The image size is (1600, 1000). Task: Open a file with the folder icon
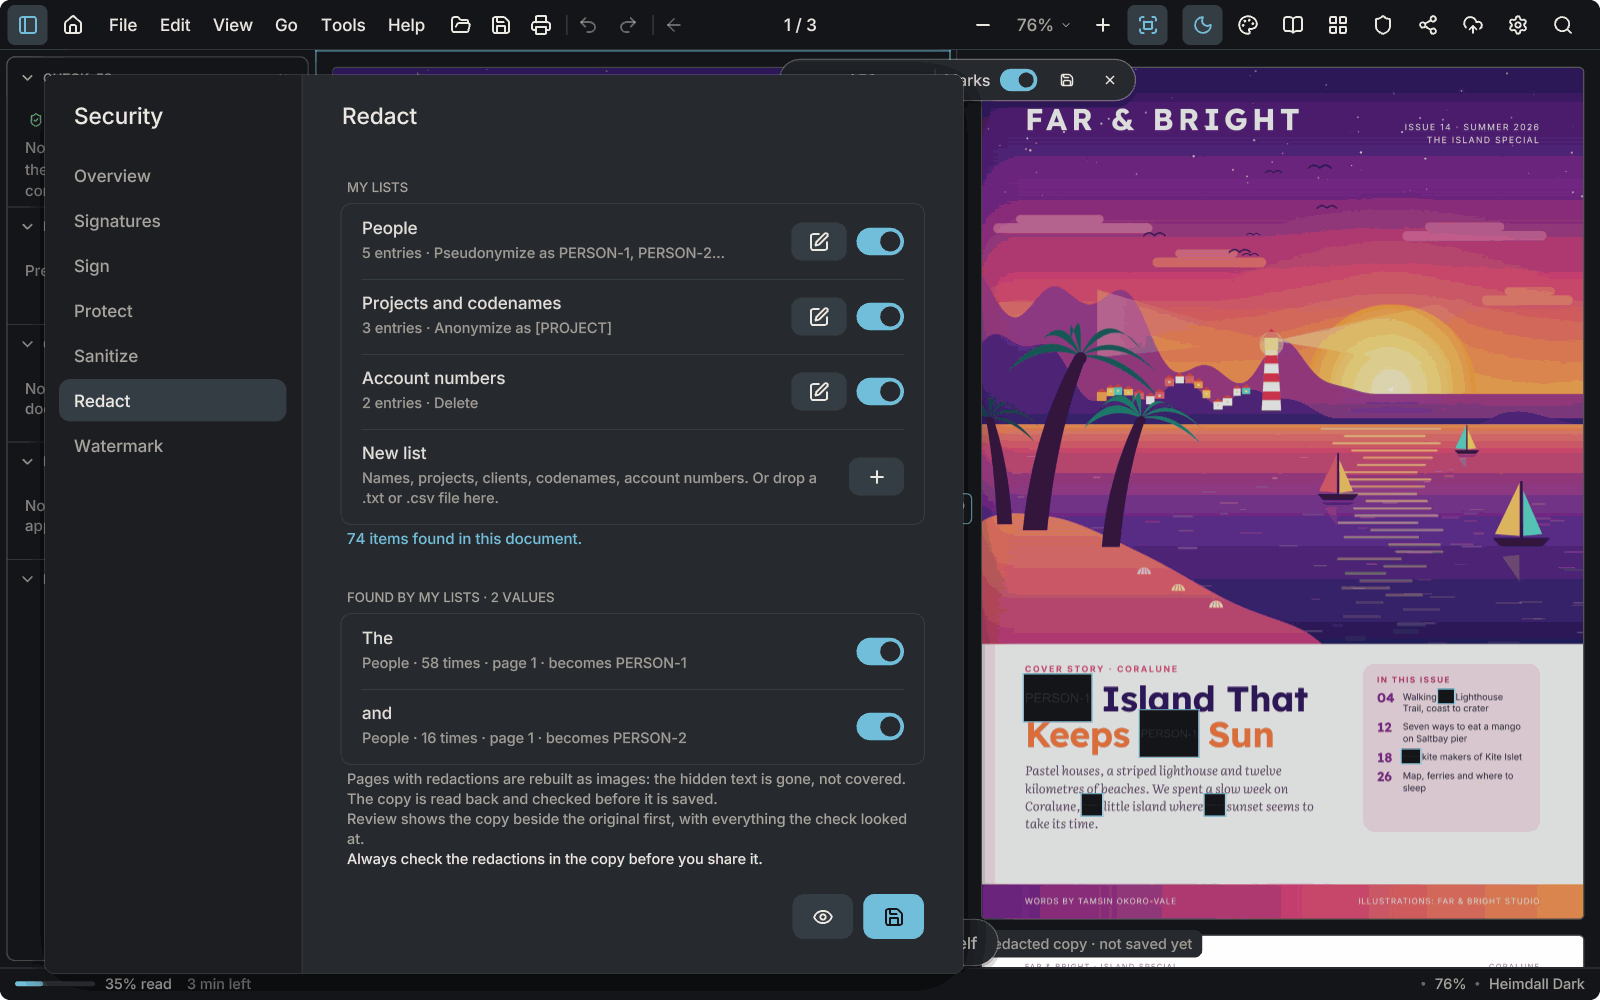(x=461, y=25)
